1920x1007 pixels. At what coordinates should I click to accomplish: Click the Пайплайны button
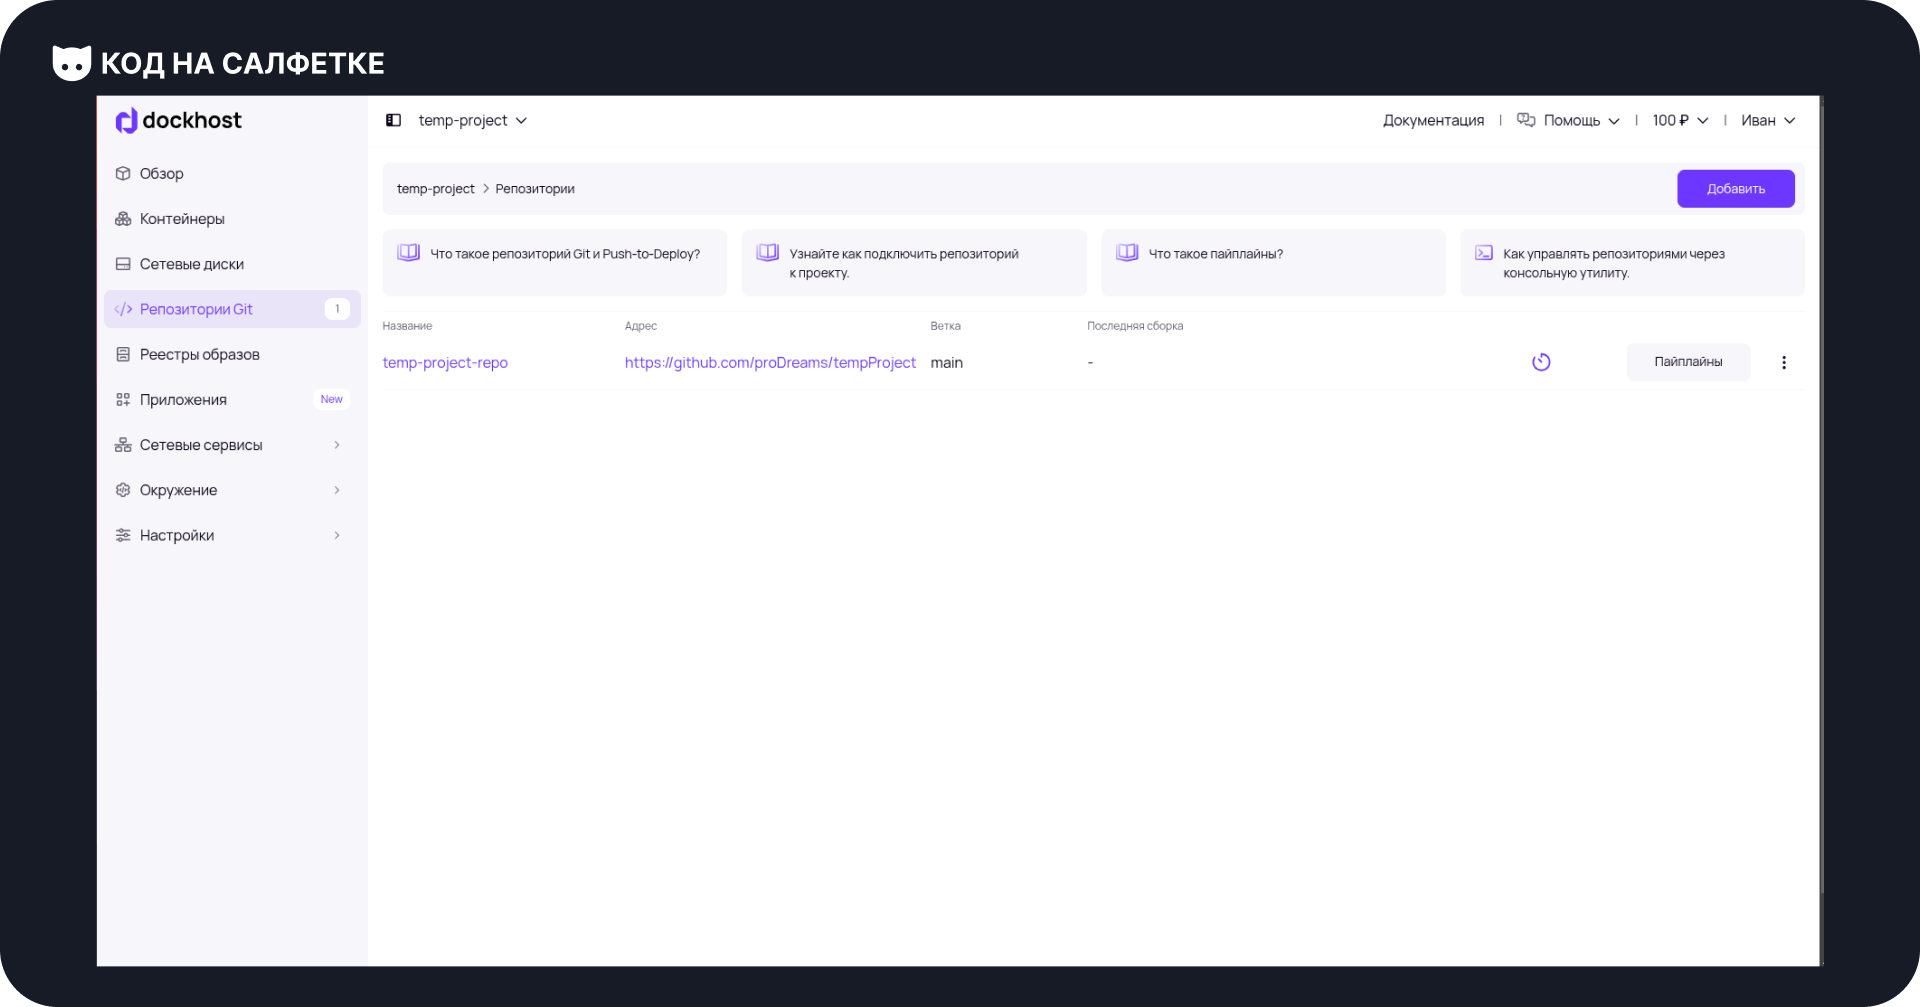[x=1688, y=362]
